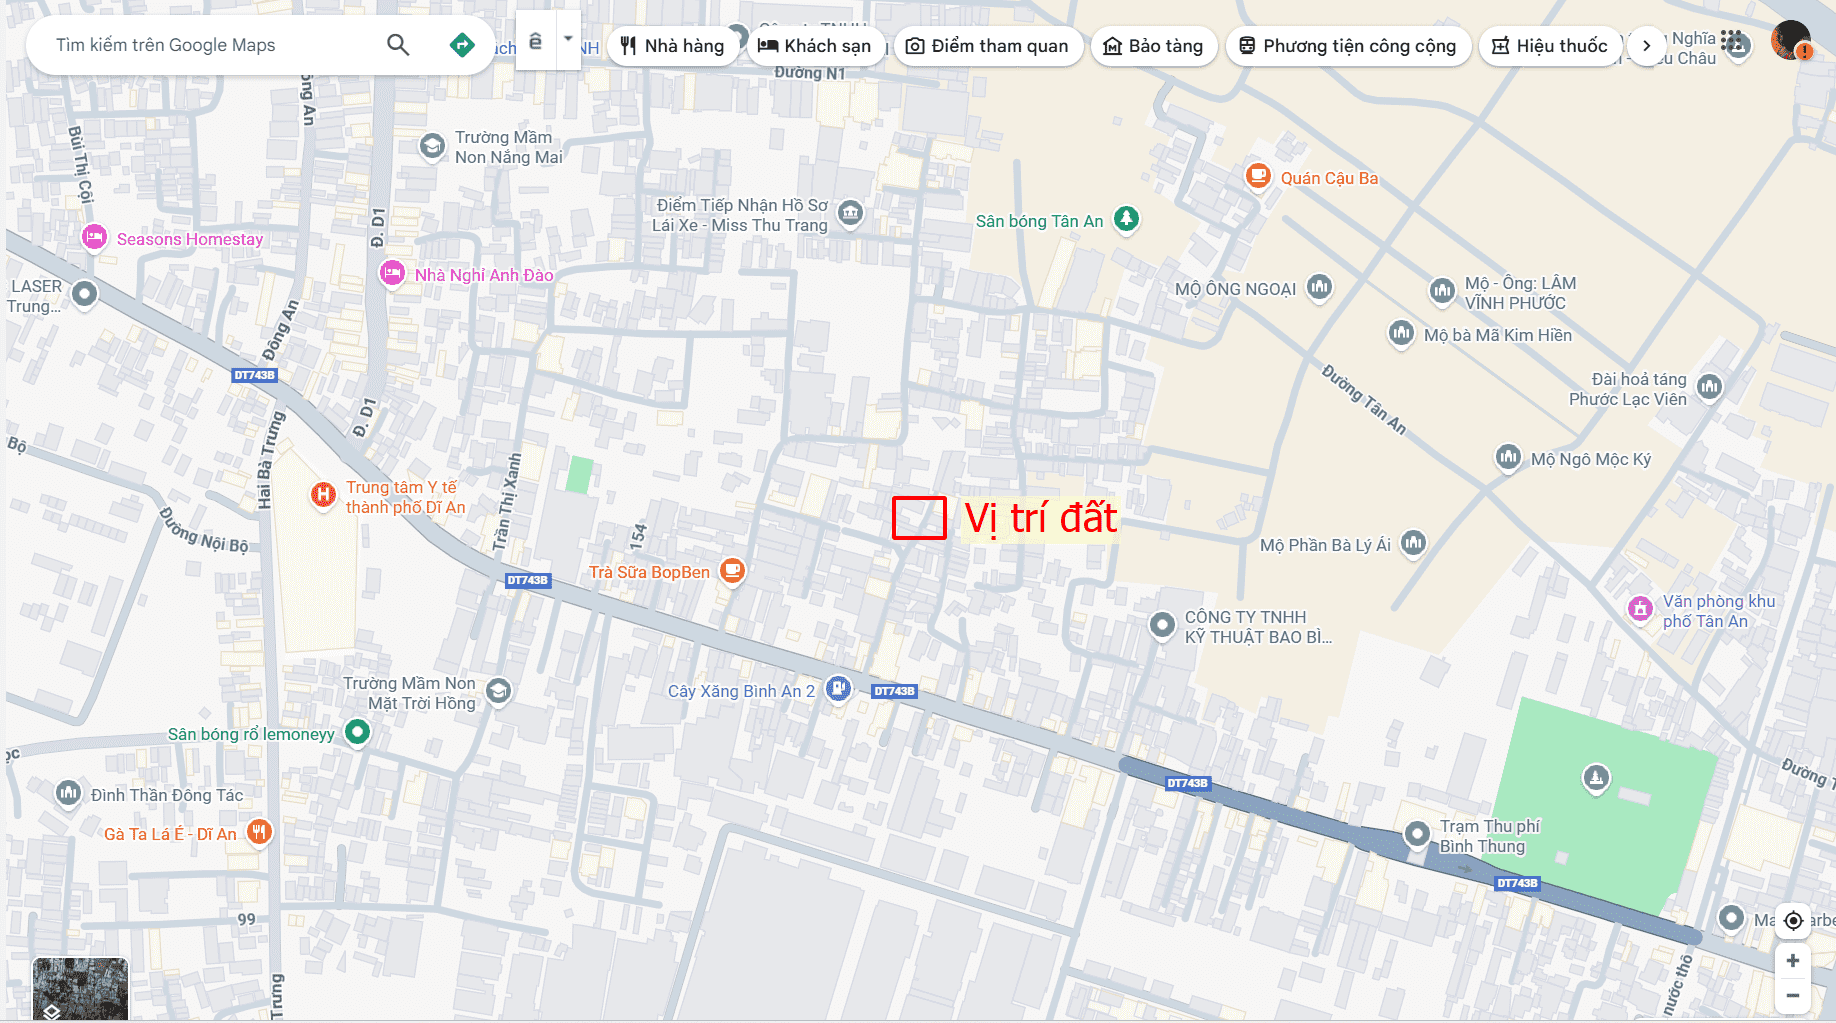Click the search magnifier icon

[398, 45]
